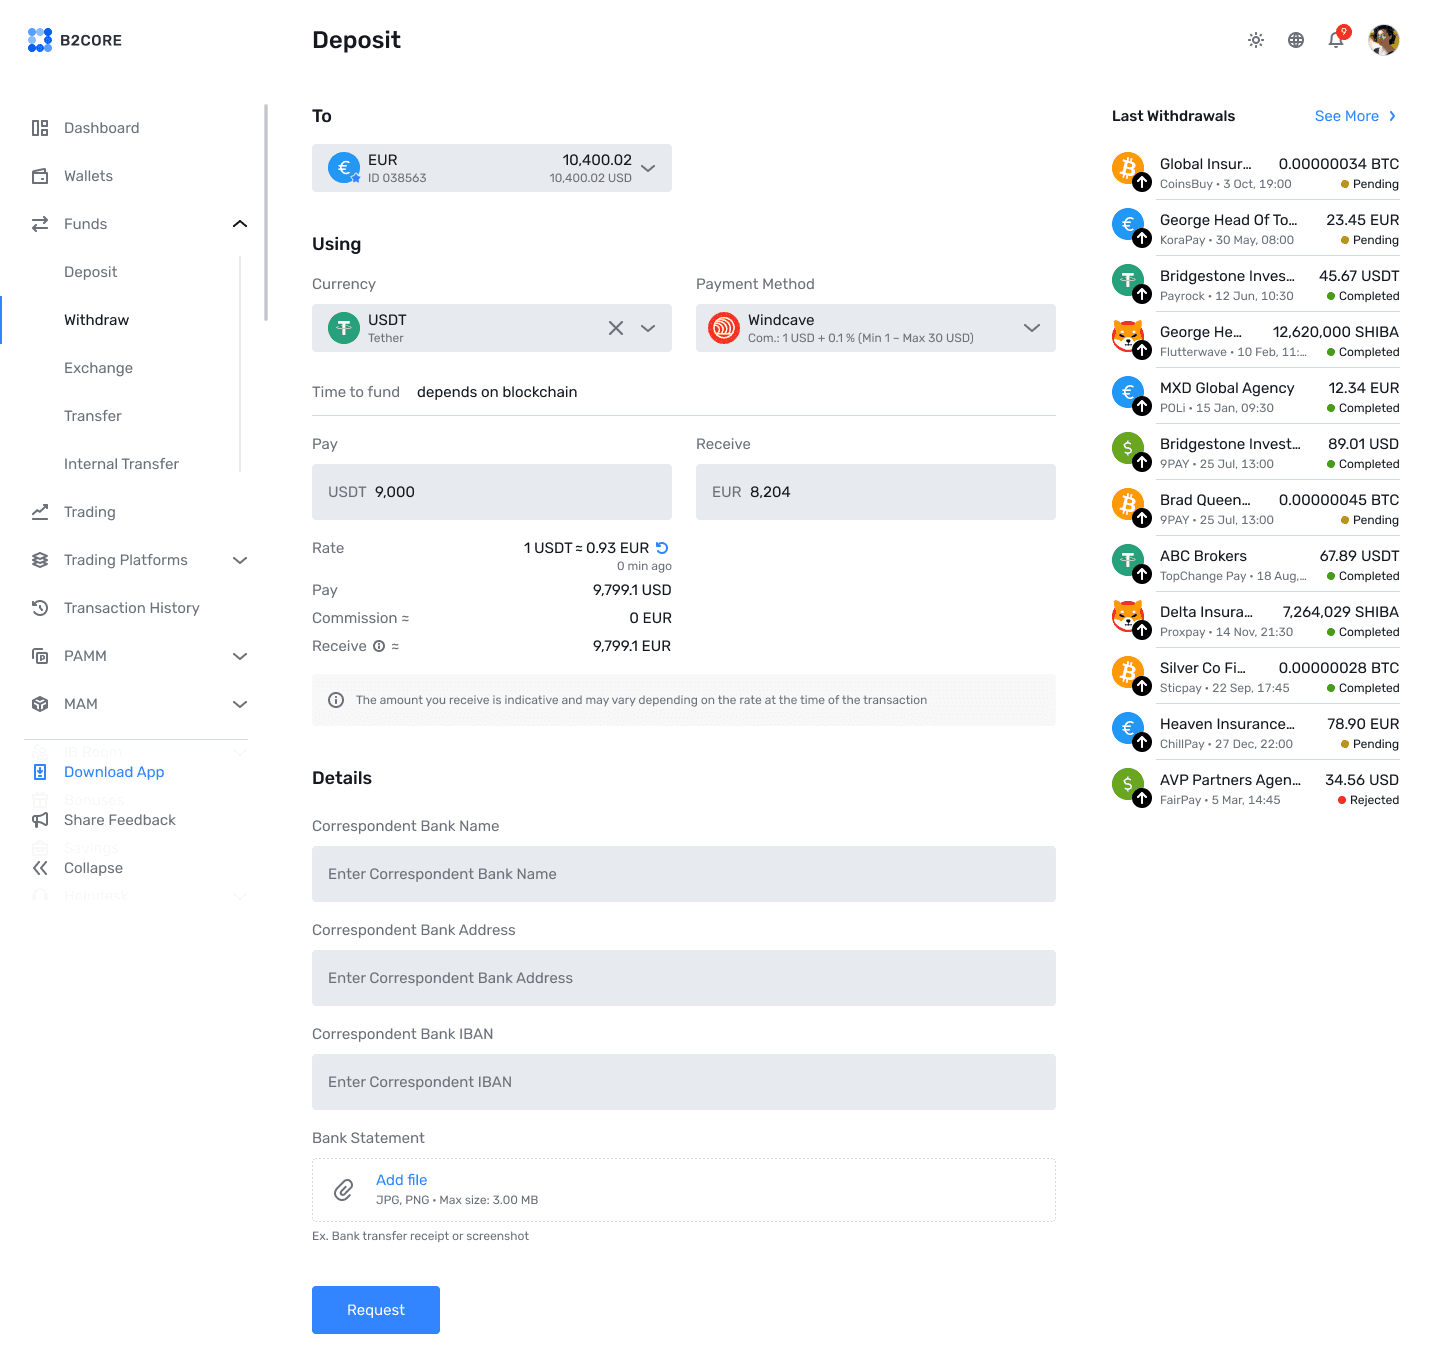The height and width of the screenshot is (1358, 1440).
Task: Open the Silver Co Fi... withdrawal
Action: (1256, 676)
